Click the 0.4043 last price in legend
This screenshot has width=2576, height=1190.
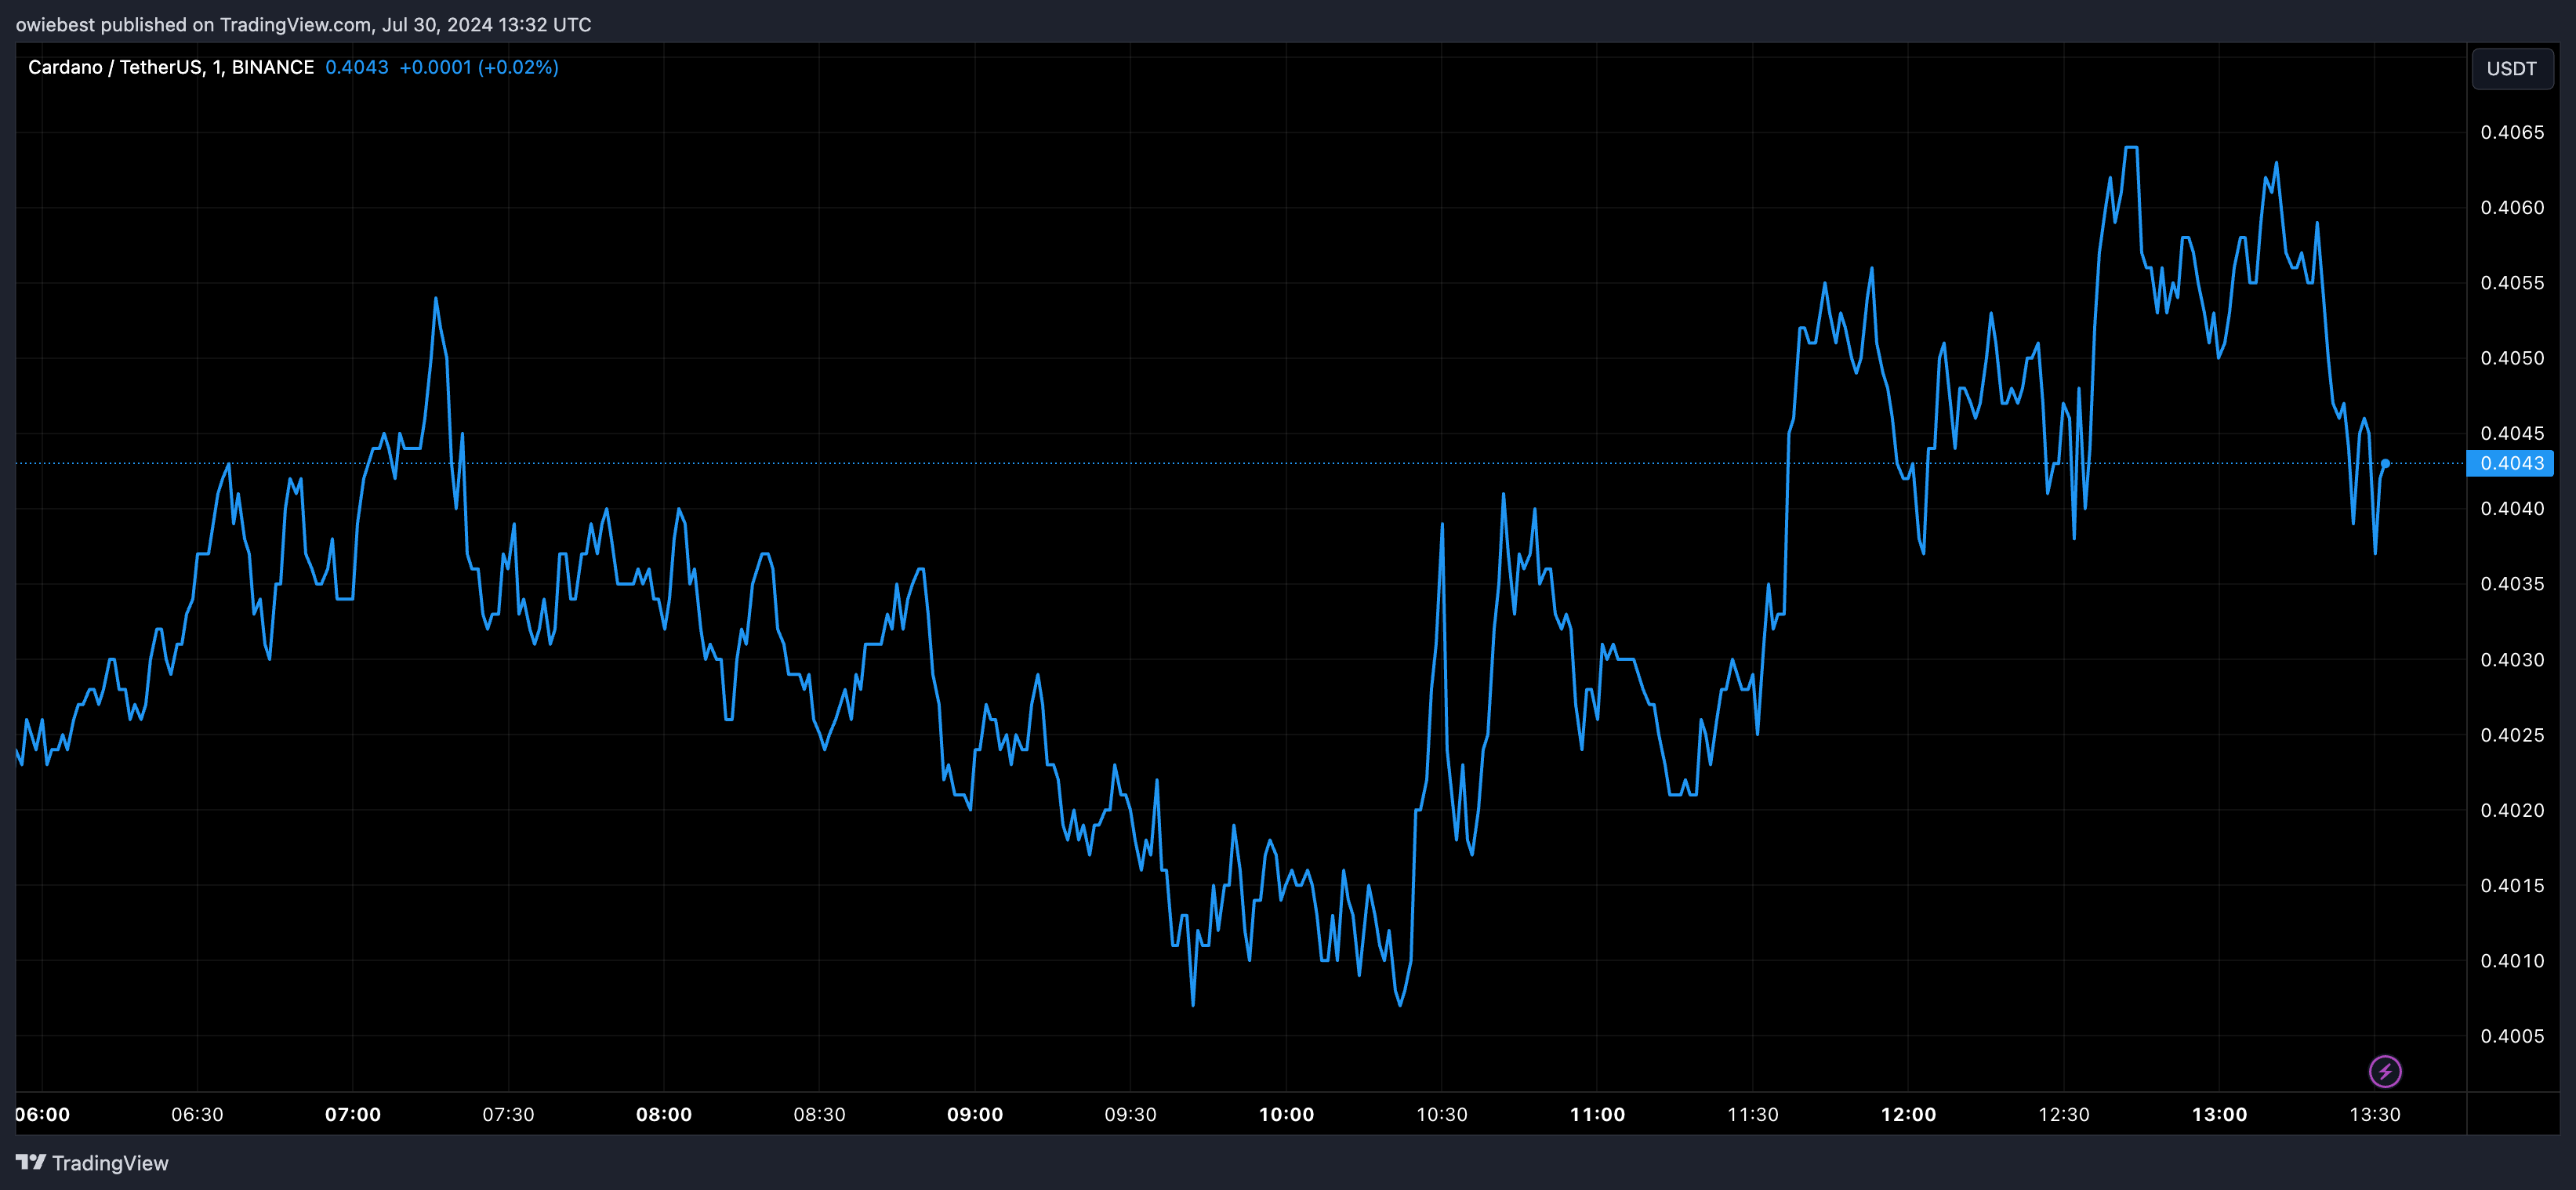tap(357, 67)
